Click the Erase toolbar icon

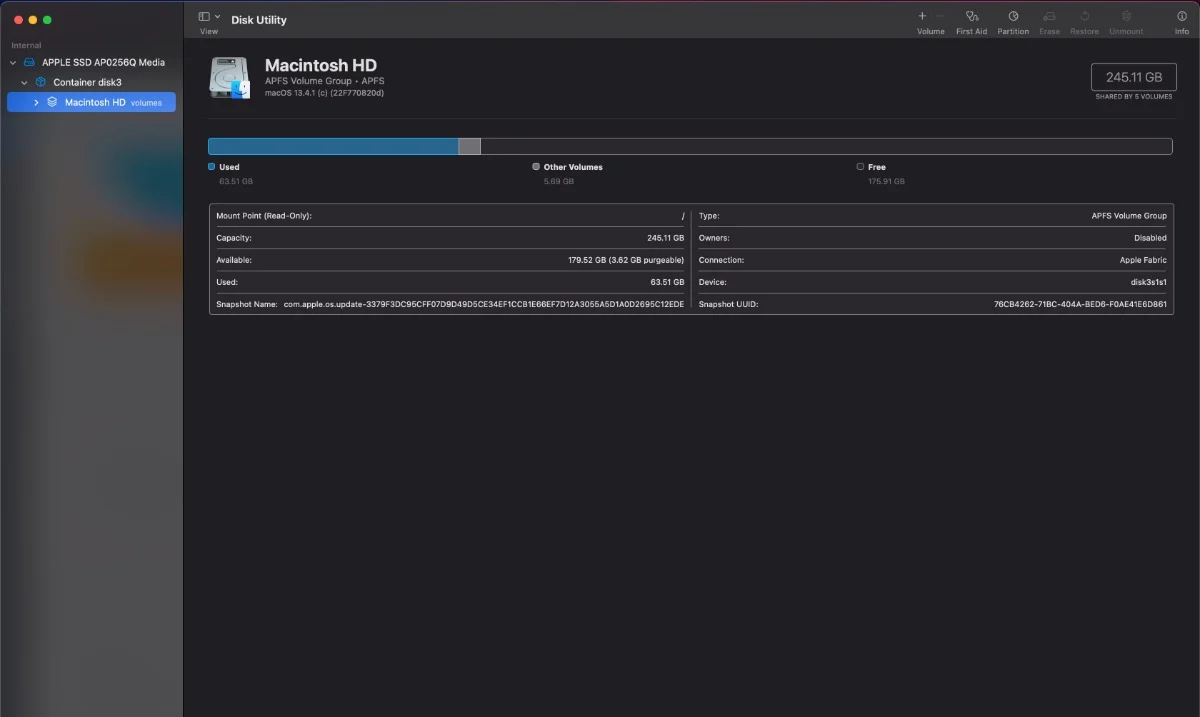pyautogui.click(x=1049, y=17)
